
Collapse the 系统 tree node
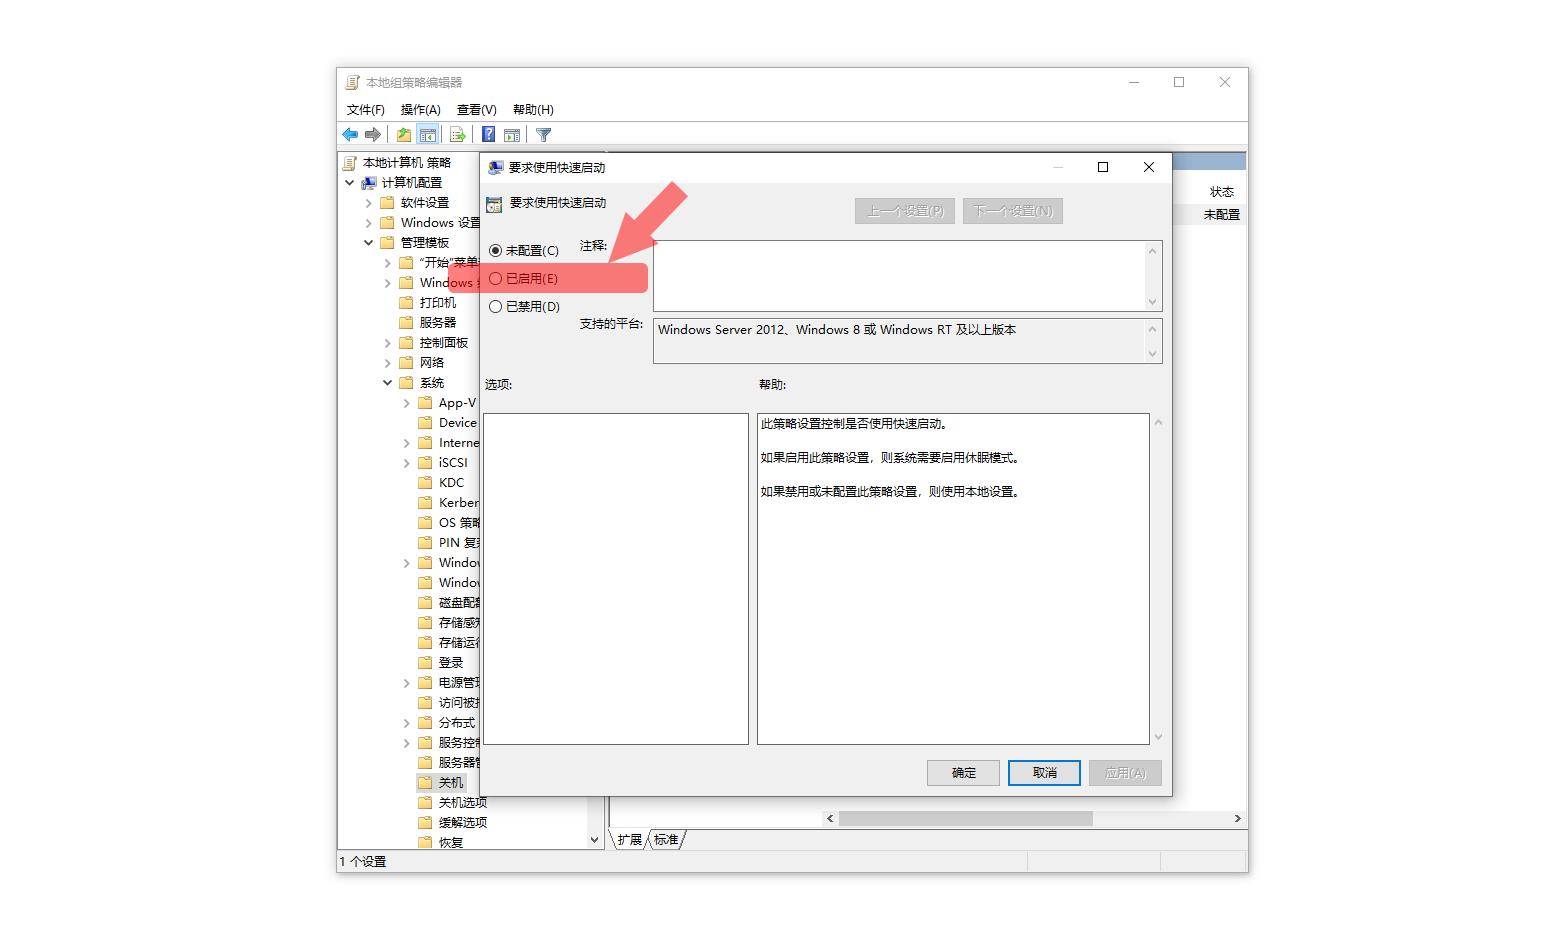(388, 382)
